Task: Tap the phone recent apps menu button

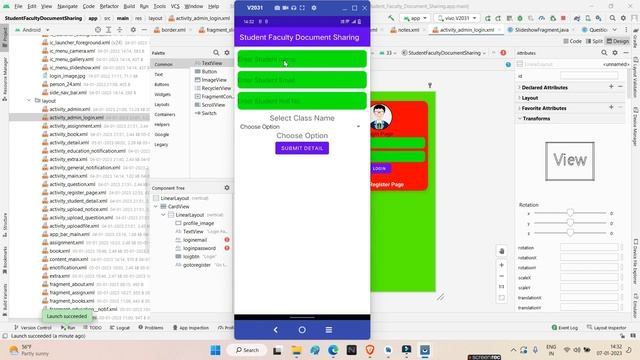Action: 329,330
